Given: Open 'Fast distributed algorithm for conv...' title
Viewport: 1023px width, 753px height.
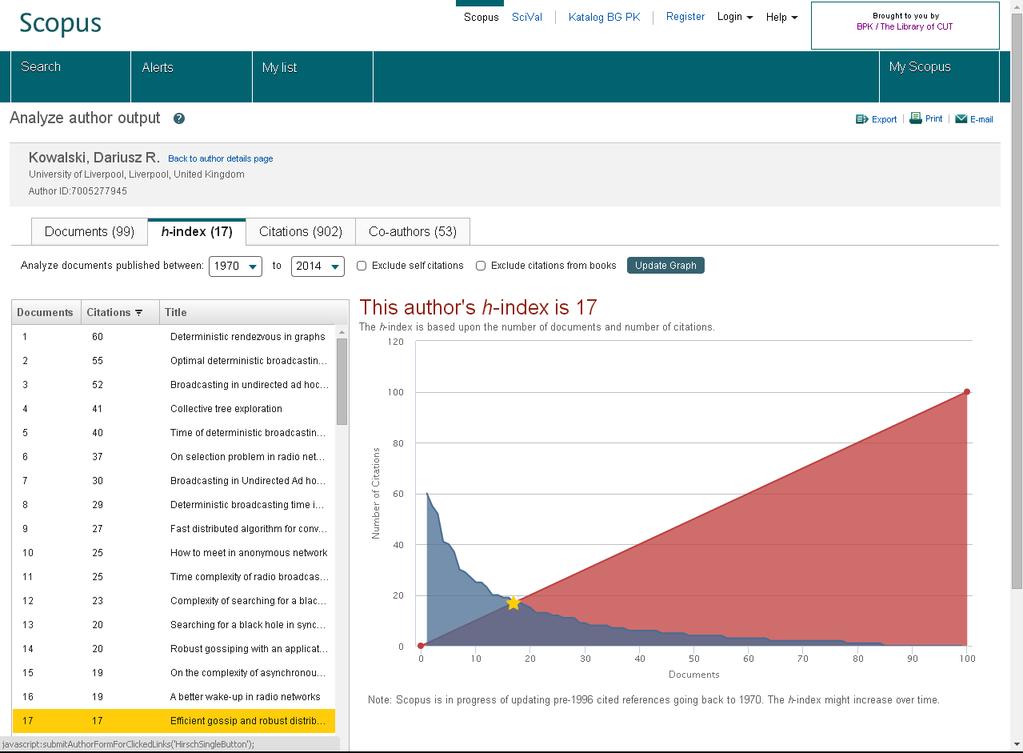Looking at the screenshot, I should point(249,529).
